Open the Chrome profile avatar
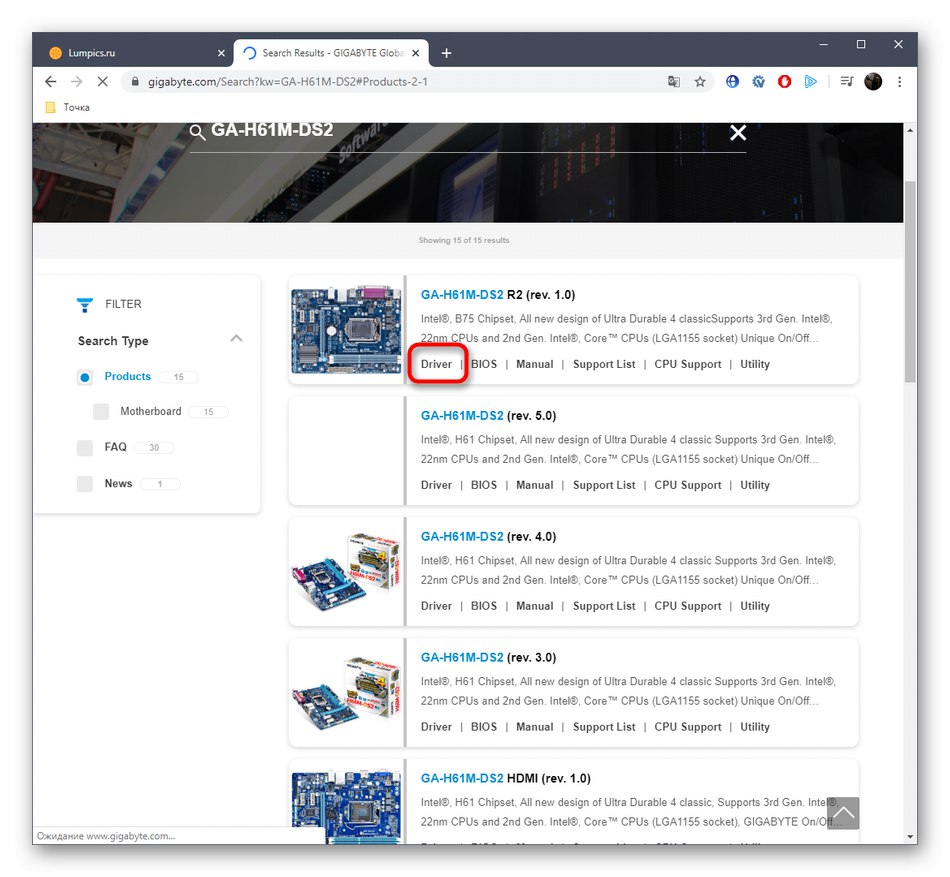The height and width of the screenshot is (877, 950). click(872, 81)
